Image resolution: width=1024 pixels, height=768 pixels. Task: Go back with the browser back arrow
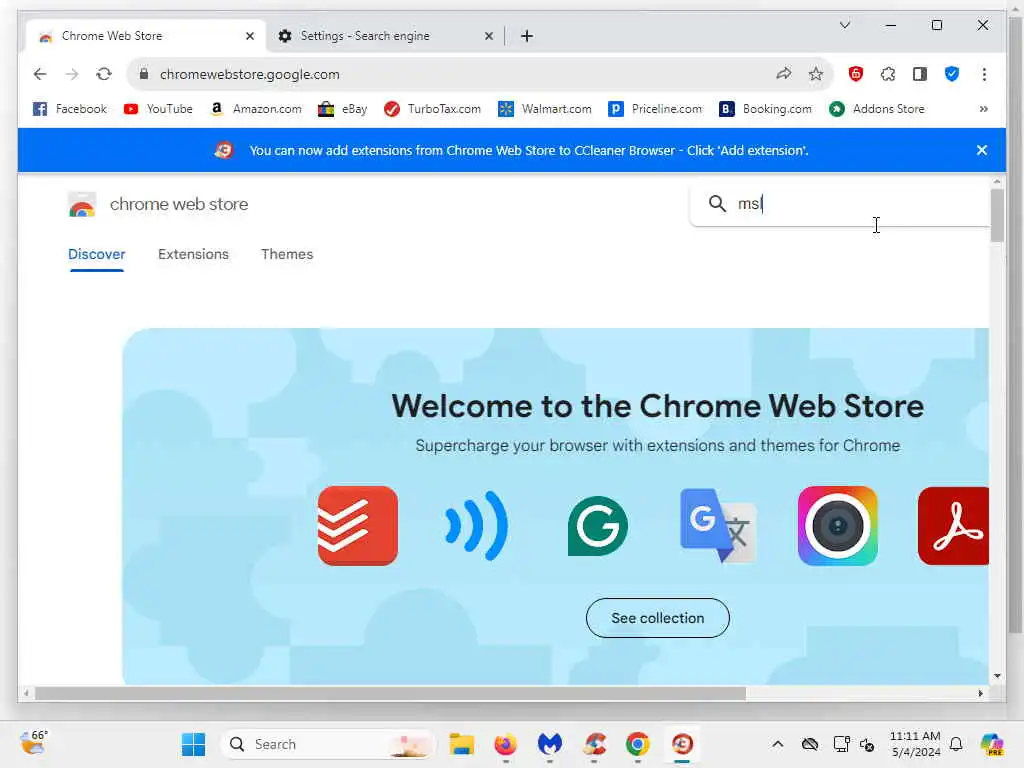pyautogui.click(x=40, y=74)
